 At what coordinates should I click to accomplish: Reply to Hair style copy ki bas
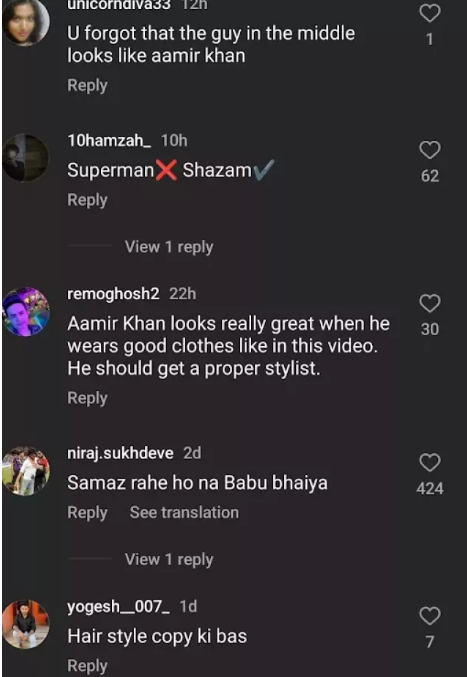pos(87,666)
